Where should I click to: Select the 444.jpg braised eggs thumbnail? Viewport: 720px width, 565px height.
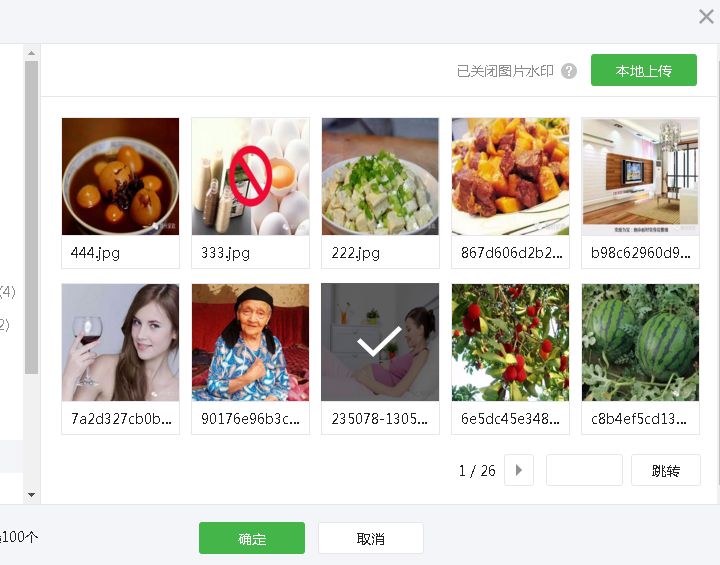pyautogui.click(x=120, y=176)
